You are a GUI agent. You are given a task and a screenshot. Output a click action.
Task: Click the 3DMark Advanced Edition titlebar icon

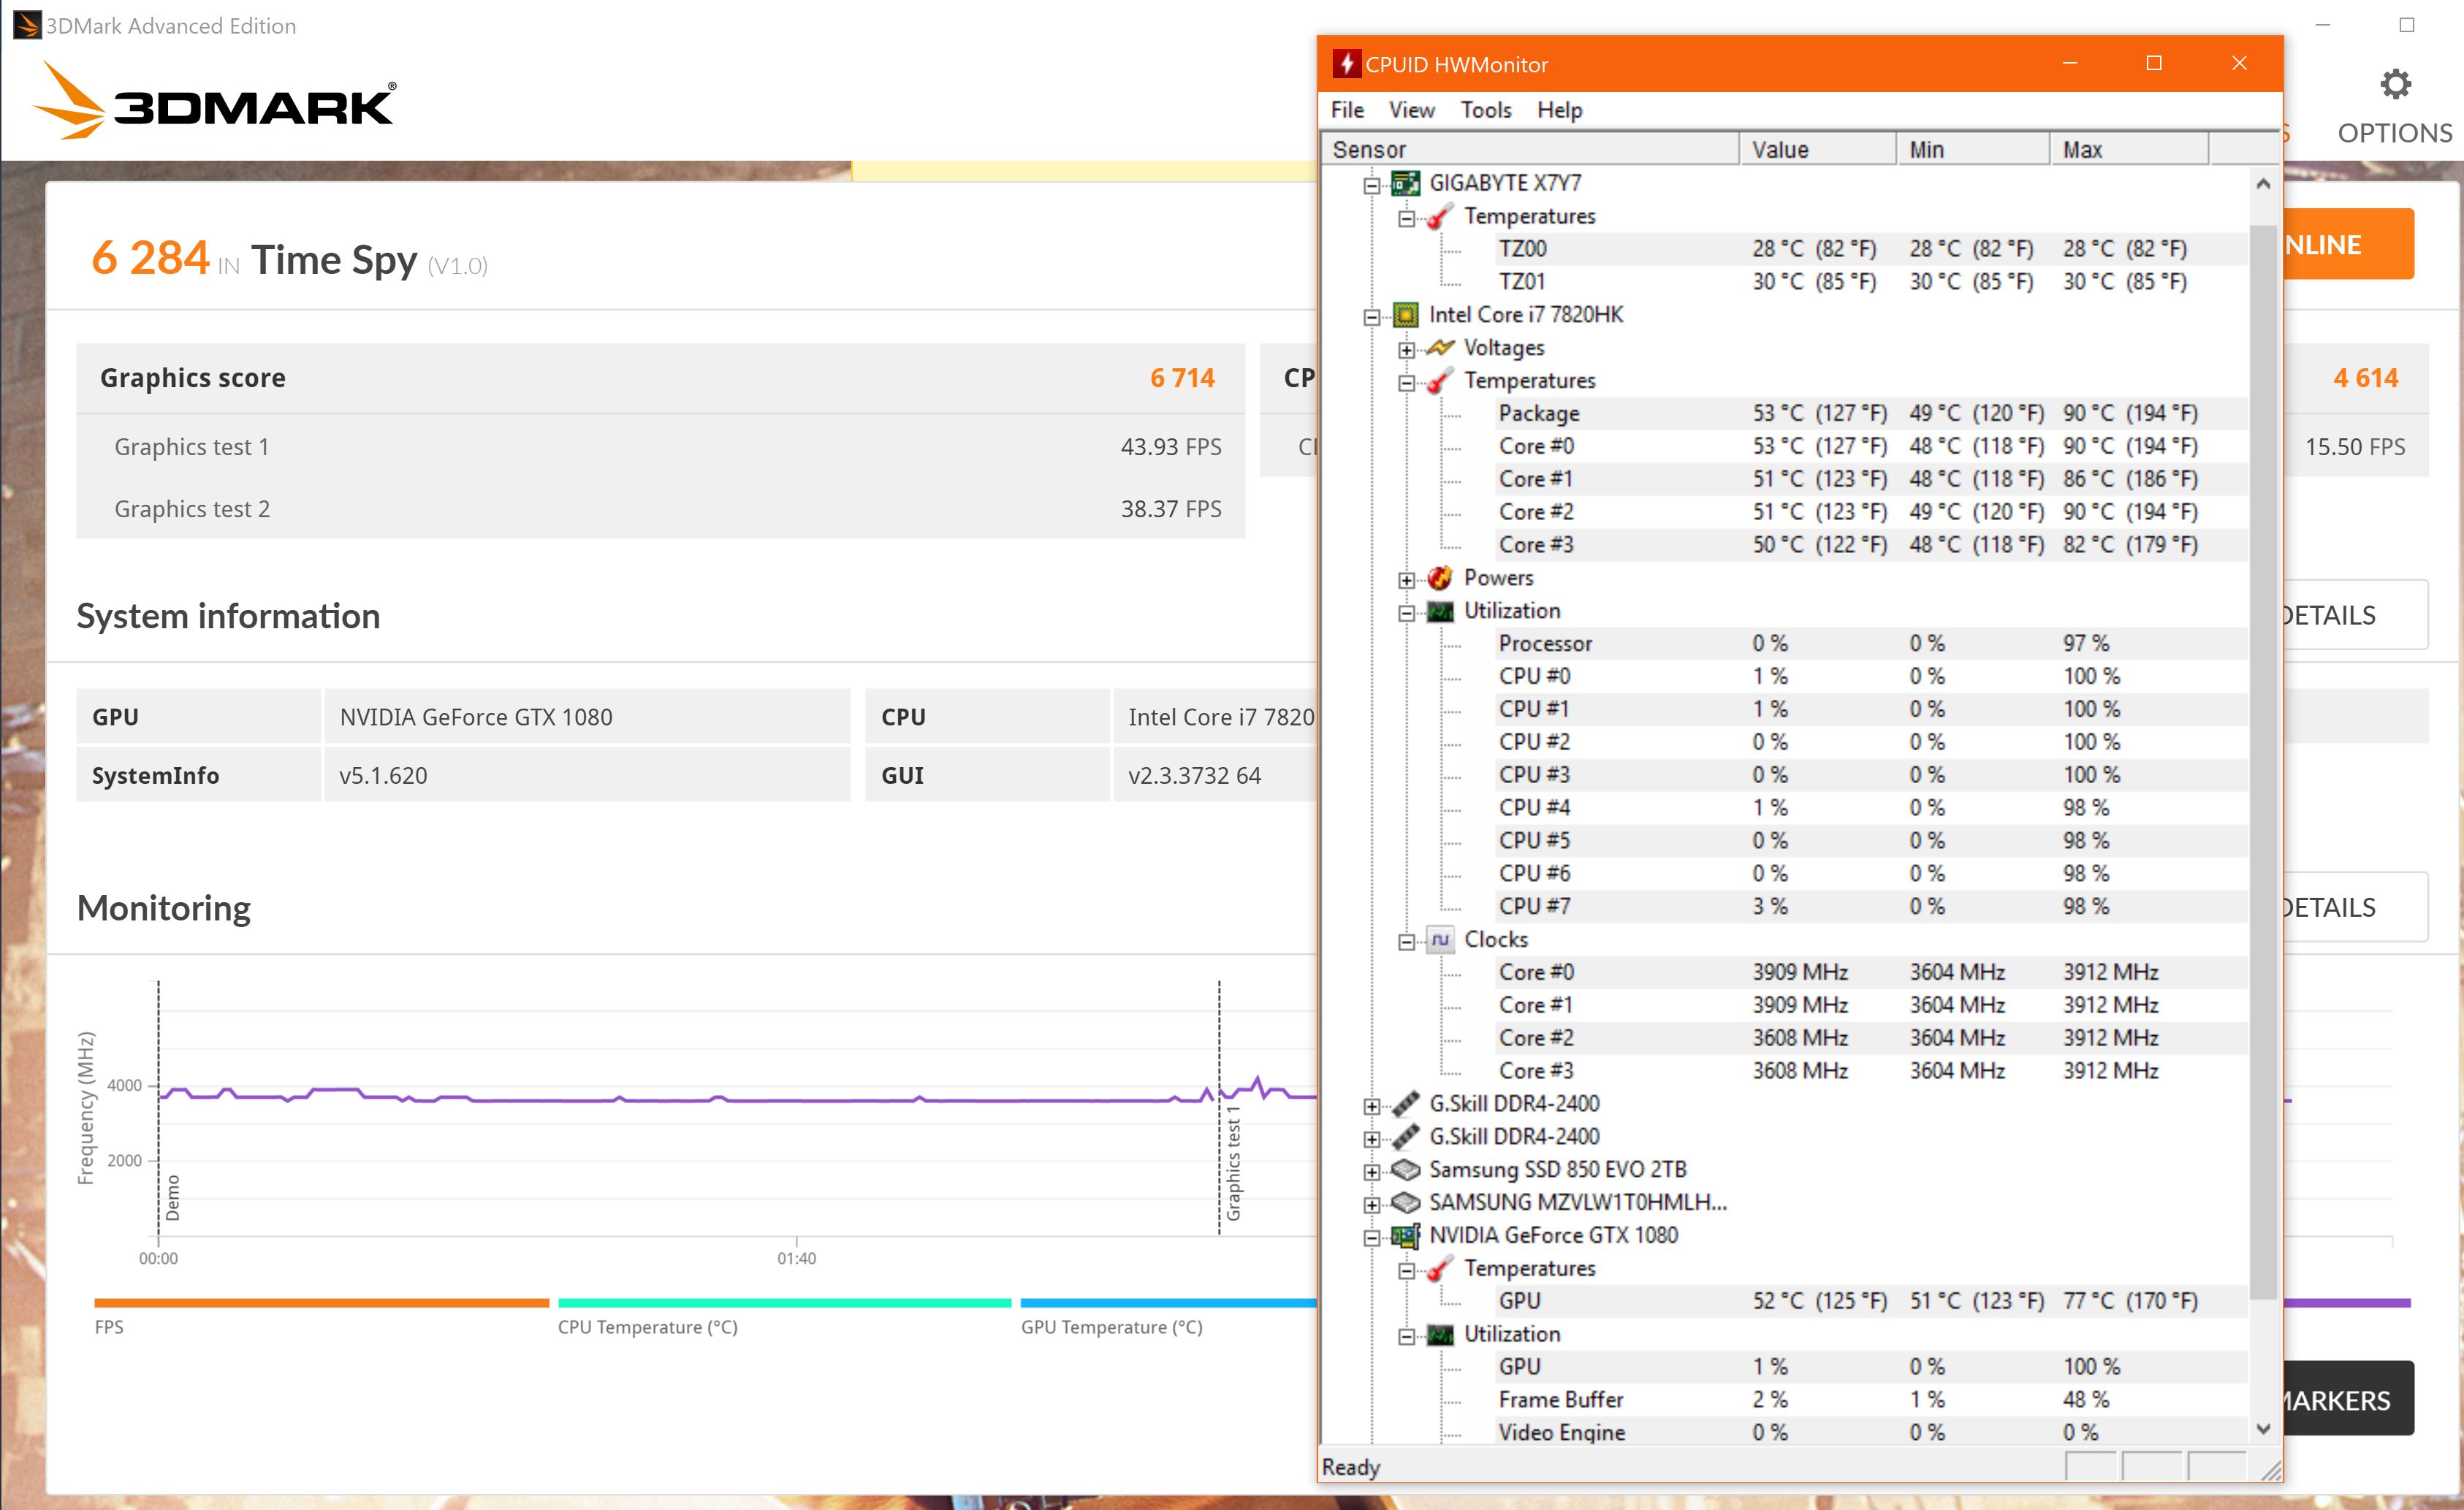(x=27, y=25)
